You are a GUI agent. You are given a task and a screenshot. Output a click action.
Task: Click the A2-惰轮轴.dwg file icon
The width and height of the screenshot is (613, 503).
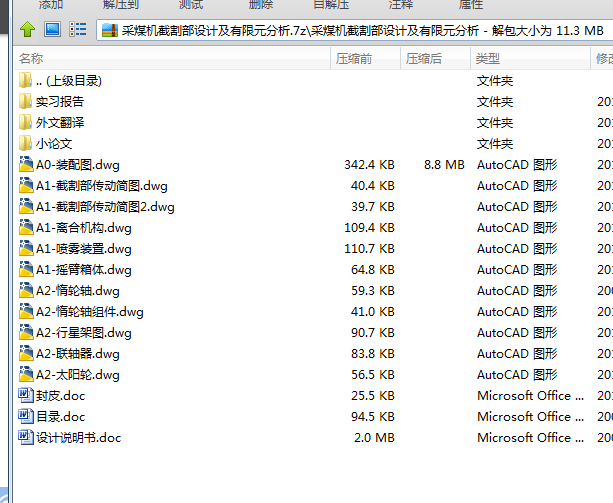tap(26, 291)
